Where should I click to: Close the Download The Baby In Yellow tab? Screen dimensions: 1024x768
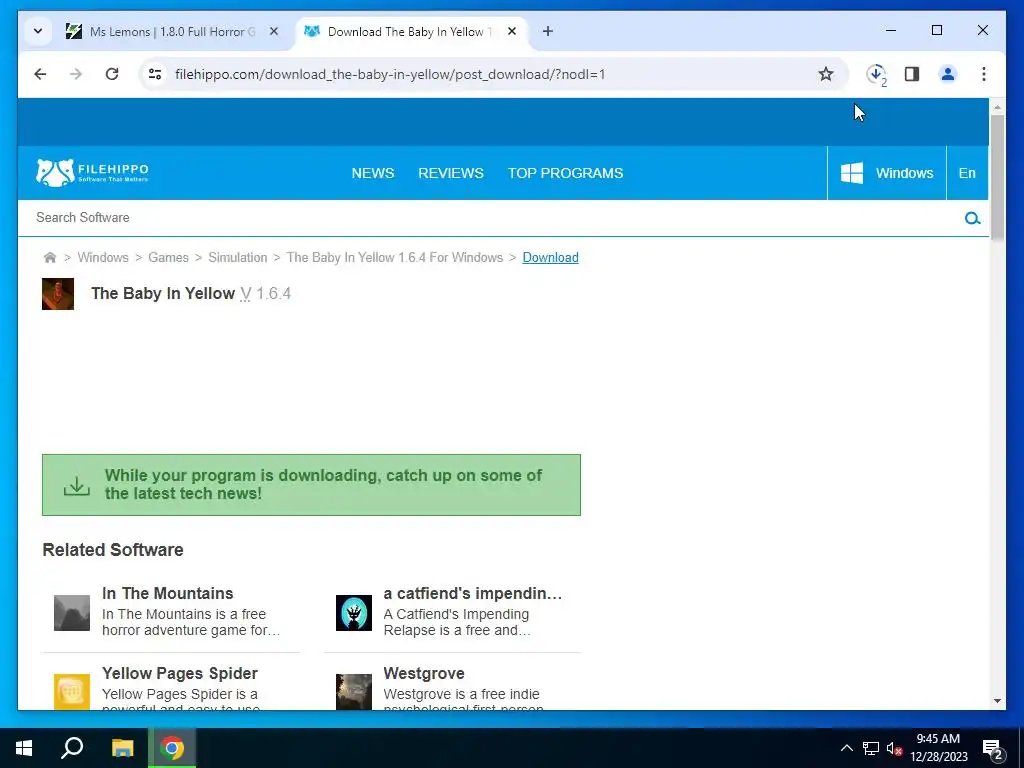pos(512,31)
